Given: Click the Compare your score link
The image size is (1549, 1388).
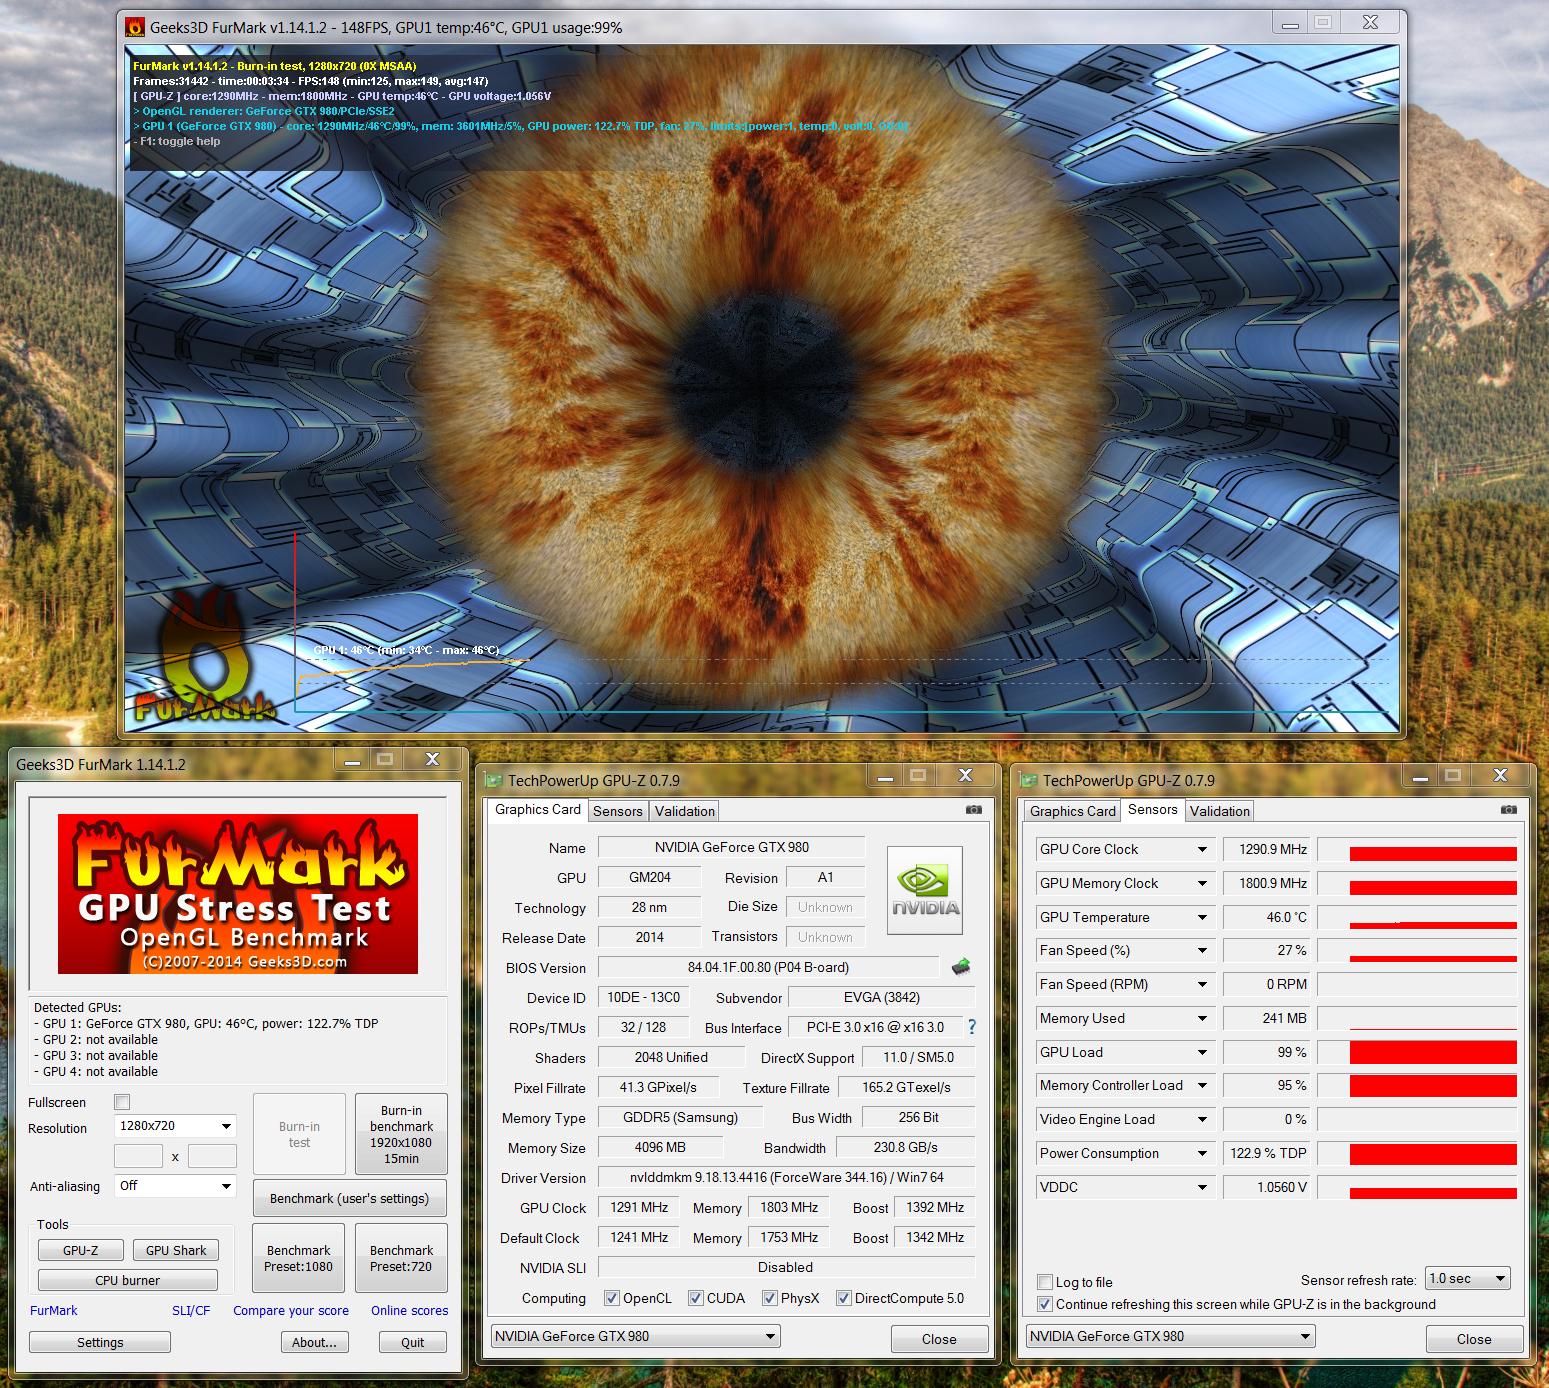Looking at the screenshot, I should [291, 1310].
